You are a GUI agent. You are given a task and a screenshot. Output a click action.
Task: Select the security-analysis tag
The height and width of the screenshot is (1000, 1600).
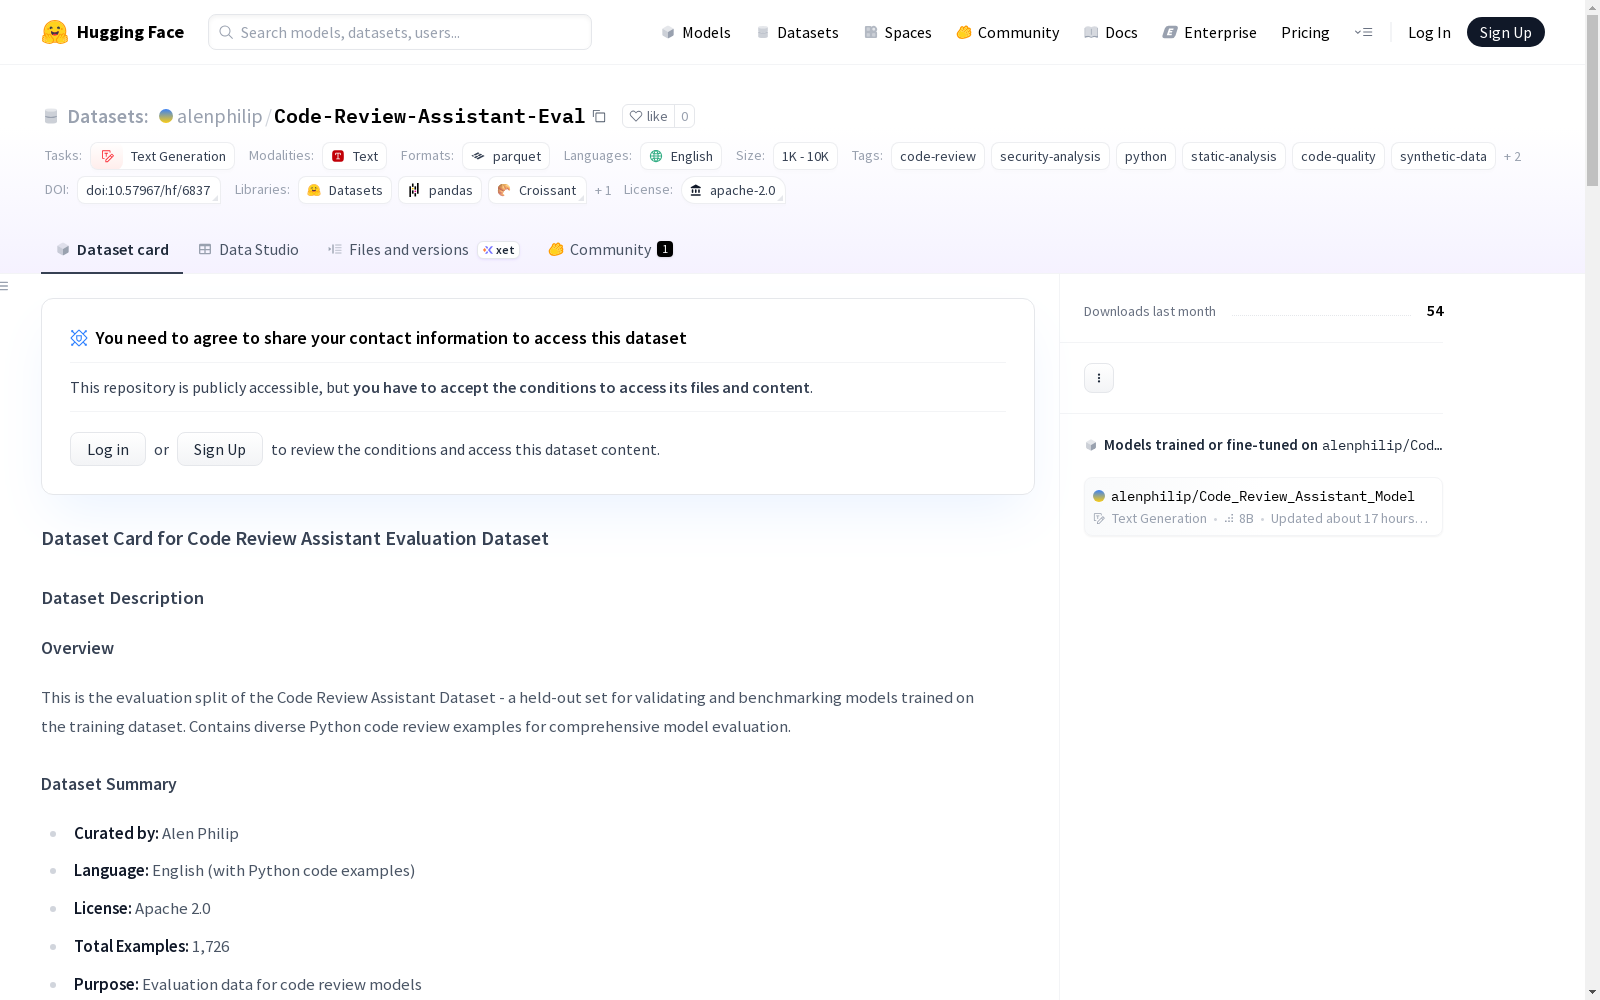(1050, 156)
